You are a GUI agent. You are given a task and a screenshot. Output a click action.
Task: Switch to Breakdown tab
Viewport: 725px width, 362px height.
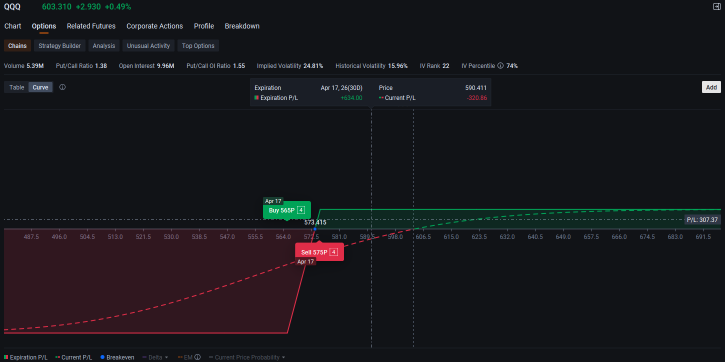click(x=242, y=26)
